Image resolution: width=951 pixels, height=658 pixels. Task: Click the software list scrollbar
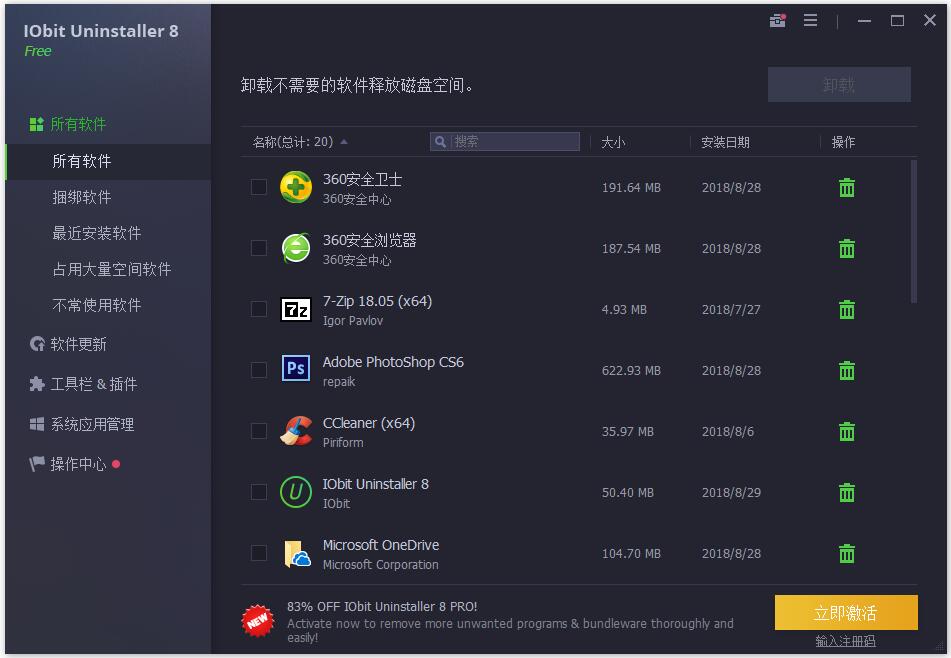tap(913, 231)
